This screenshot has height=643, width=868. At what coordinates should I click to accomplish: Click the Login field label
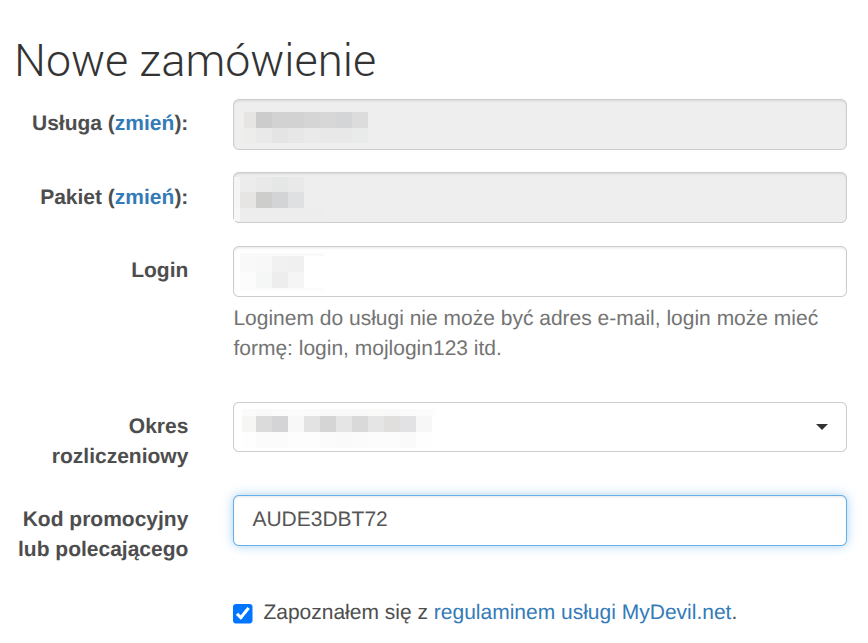[x=159, y=270]
